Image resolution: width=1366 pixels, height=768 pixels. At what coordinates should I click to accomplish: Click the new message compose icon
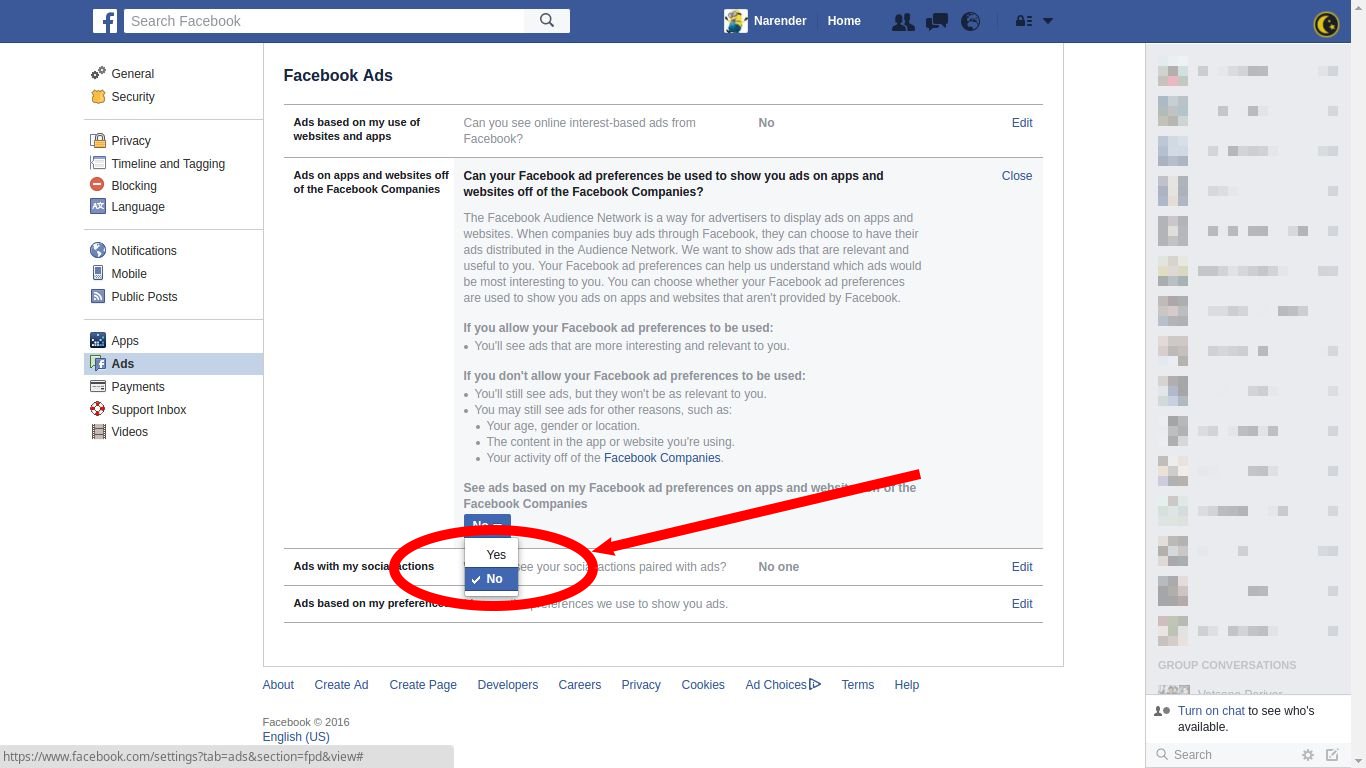tap(1332, 755)
